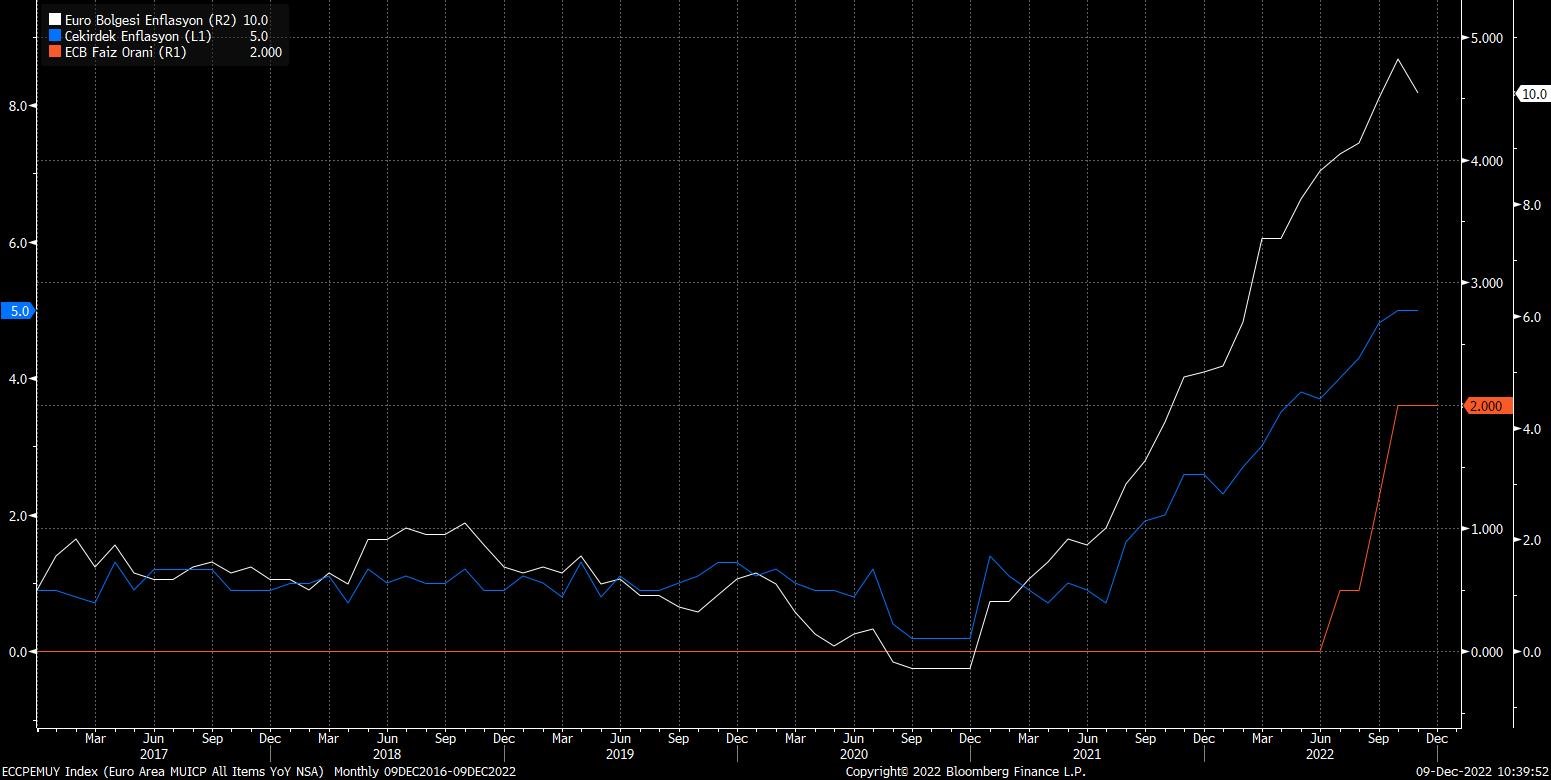Click the blue Cekirdek Enflasyon legend swatch

55,36
